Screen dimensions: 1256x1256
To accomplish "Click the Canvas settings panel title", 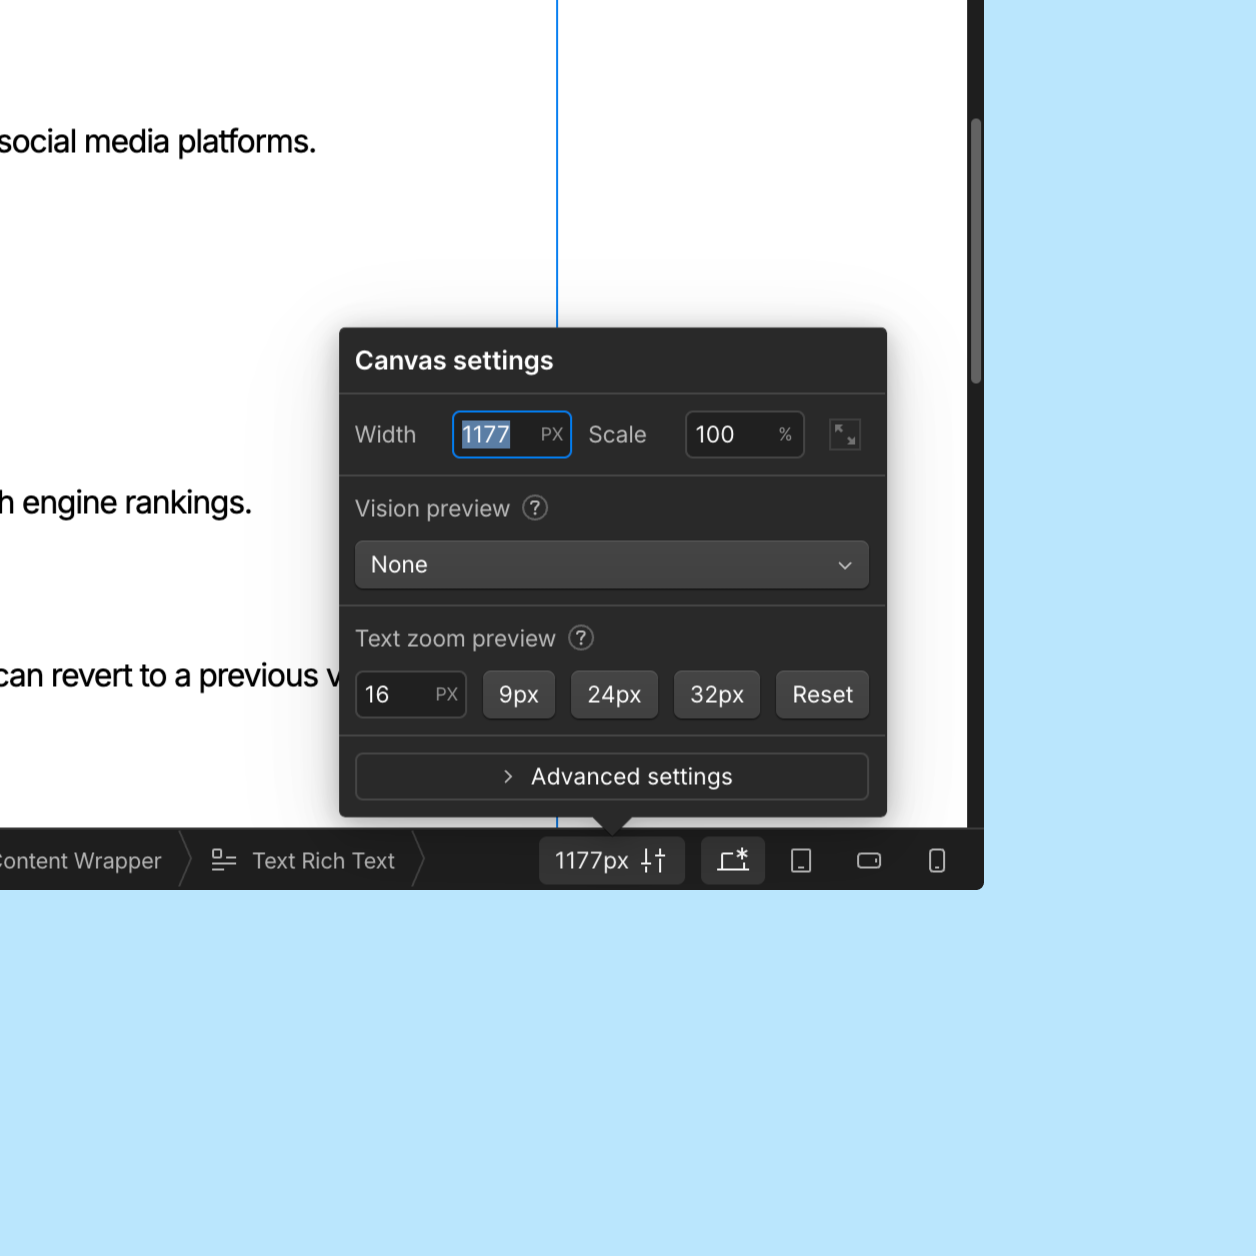I will 454,361.
